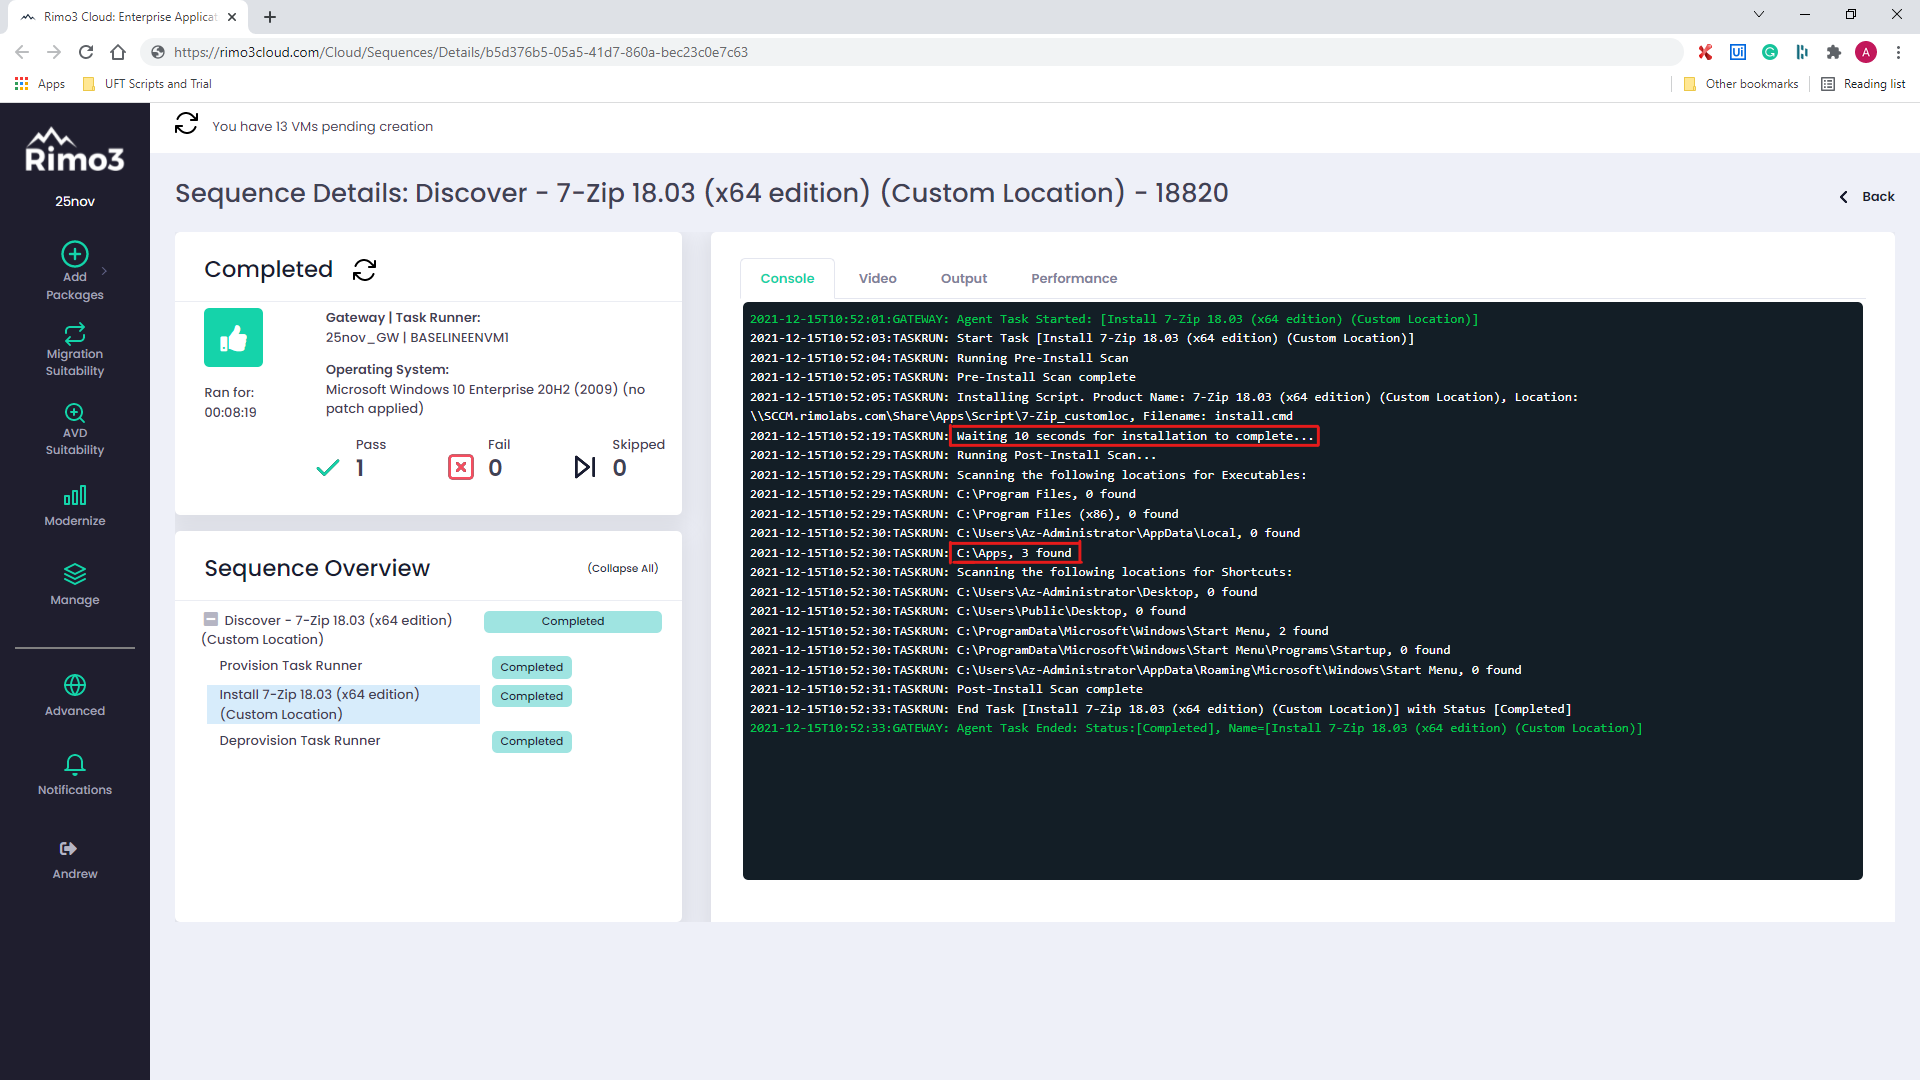Switch to the Output tab

963,278
